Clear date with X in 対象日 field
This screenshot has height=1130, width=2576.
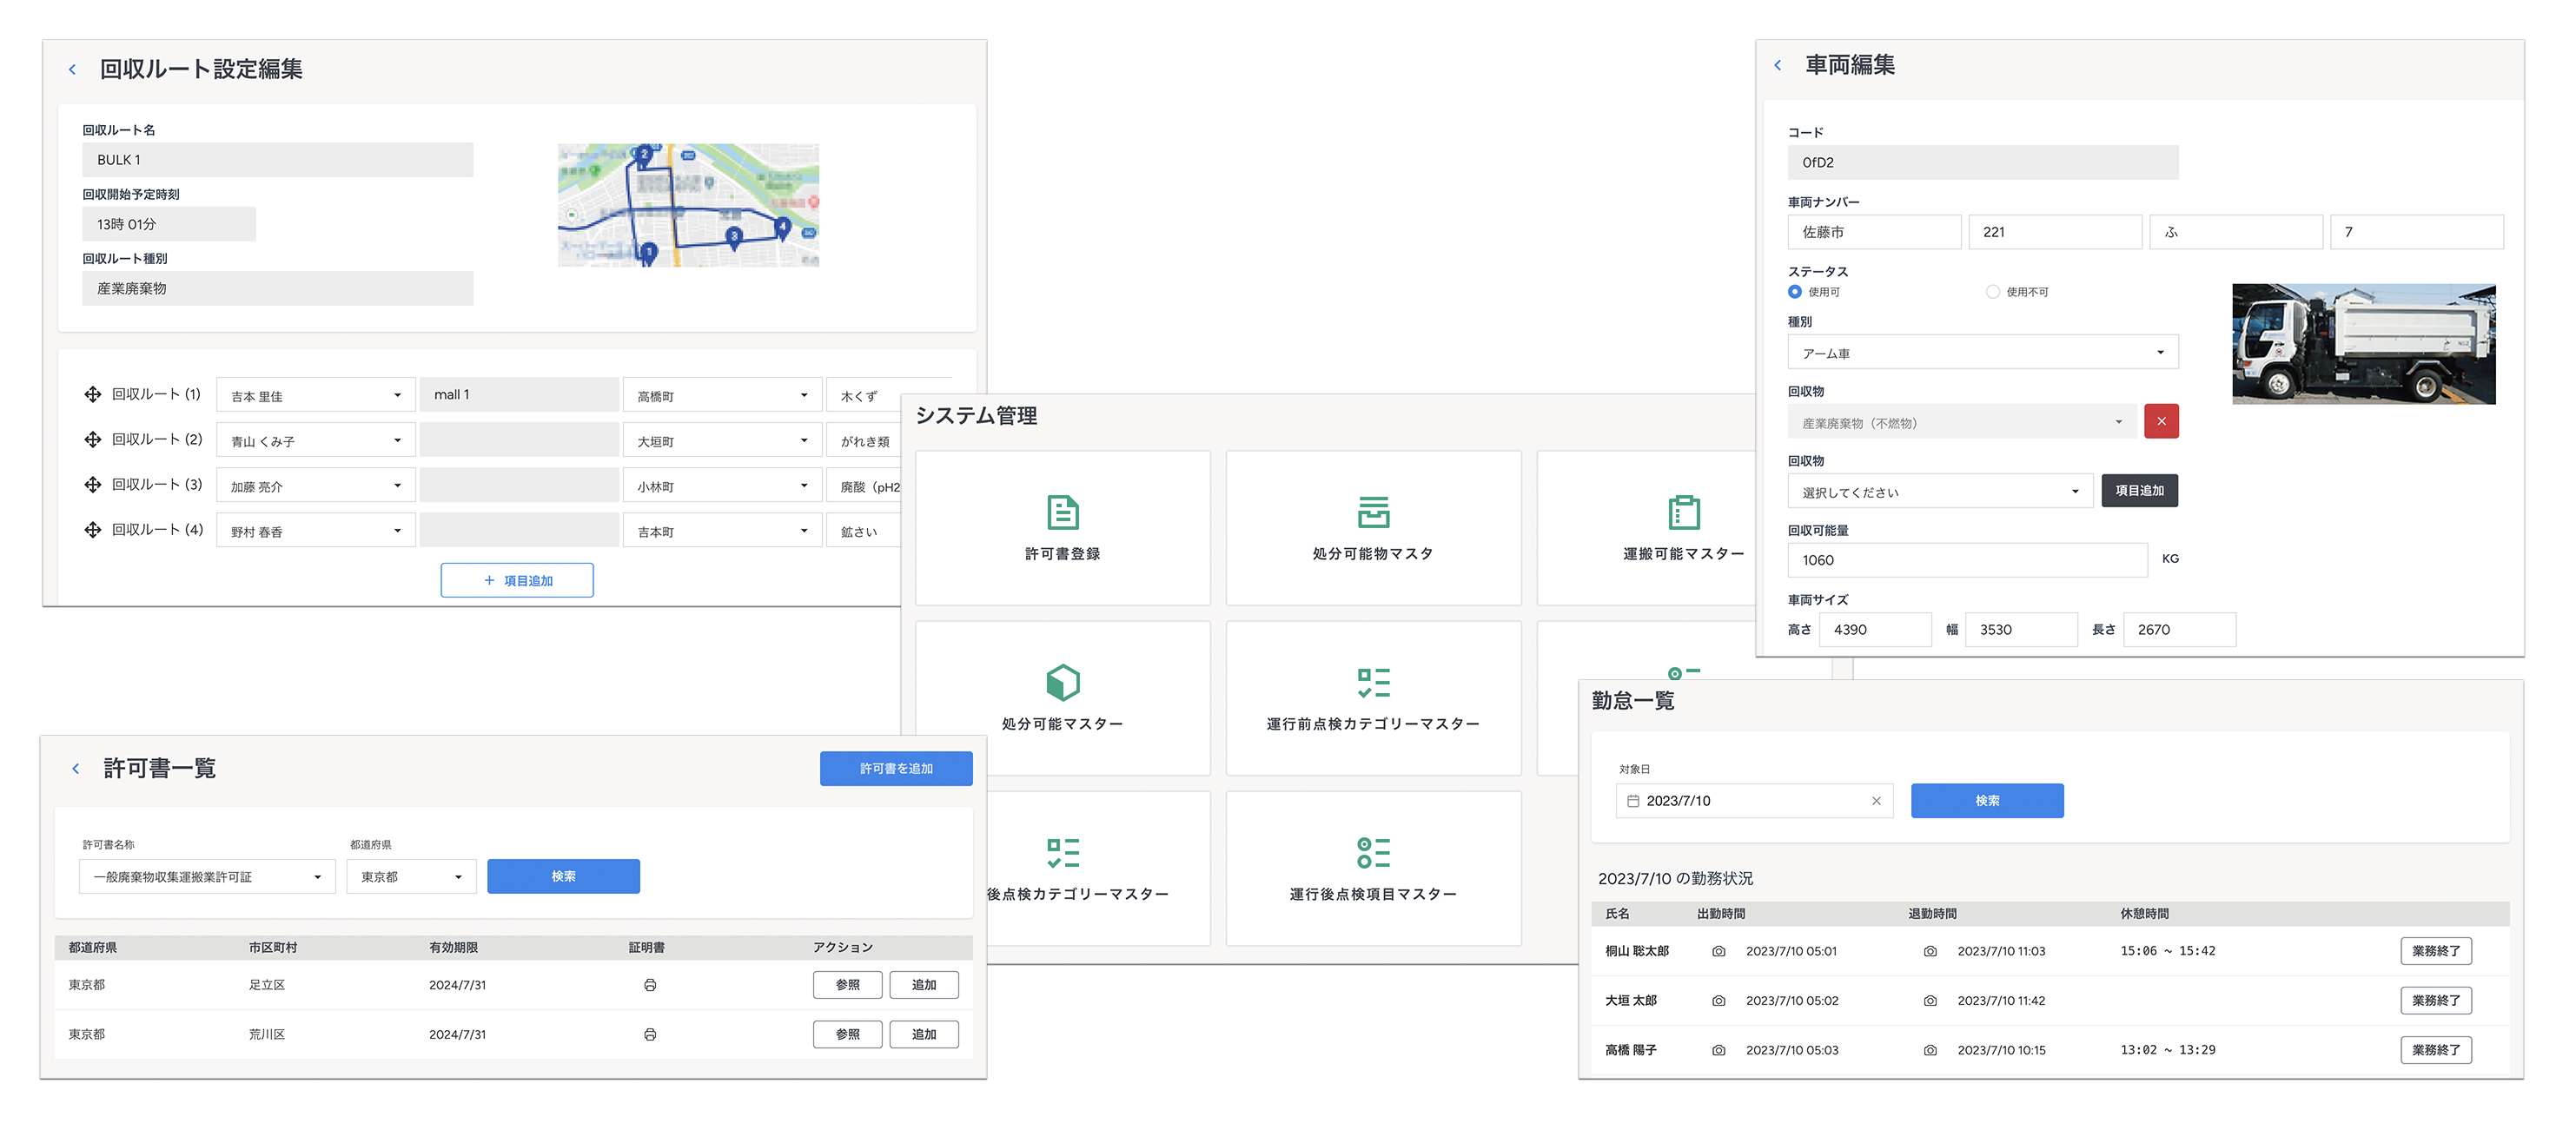tap(1876, 801)
